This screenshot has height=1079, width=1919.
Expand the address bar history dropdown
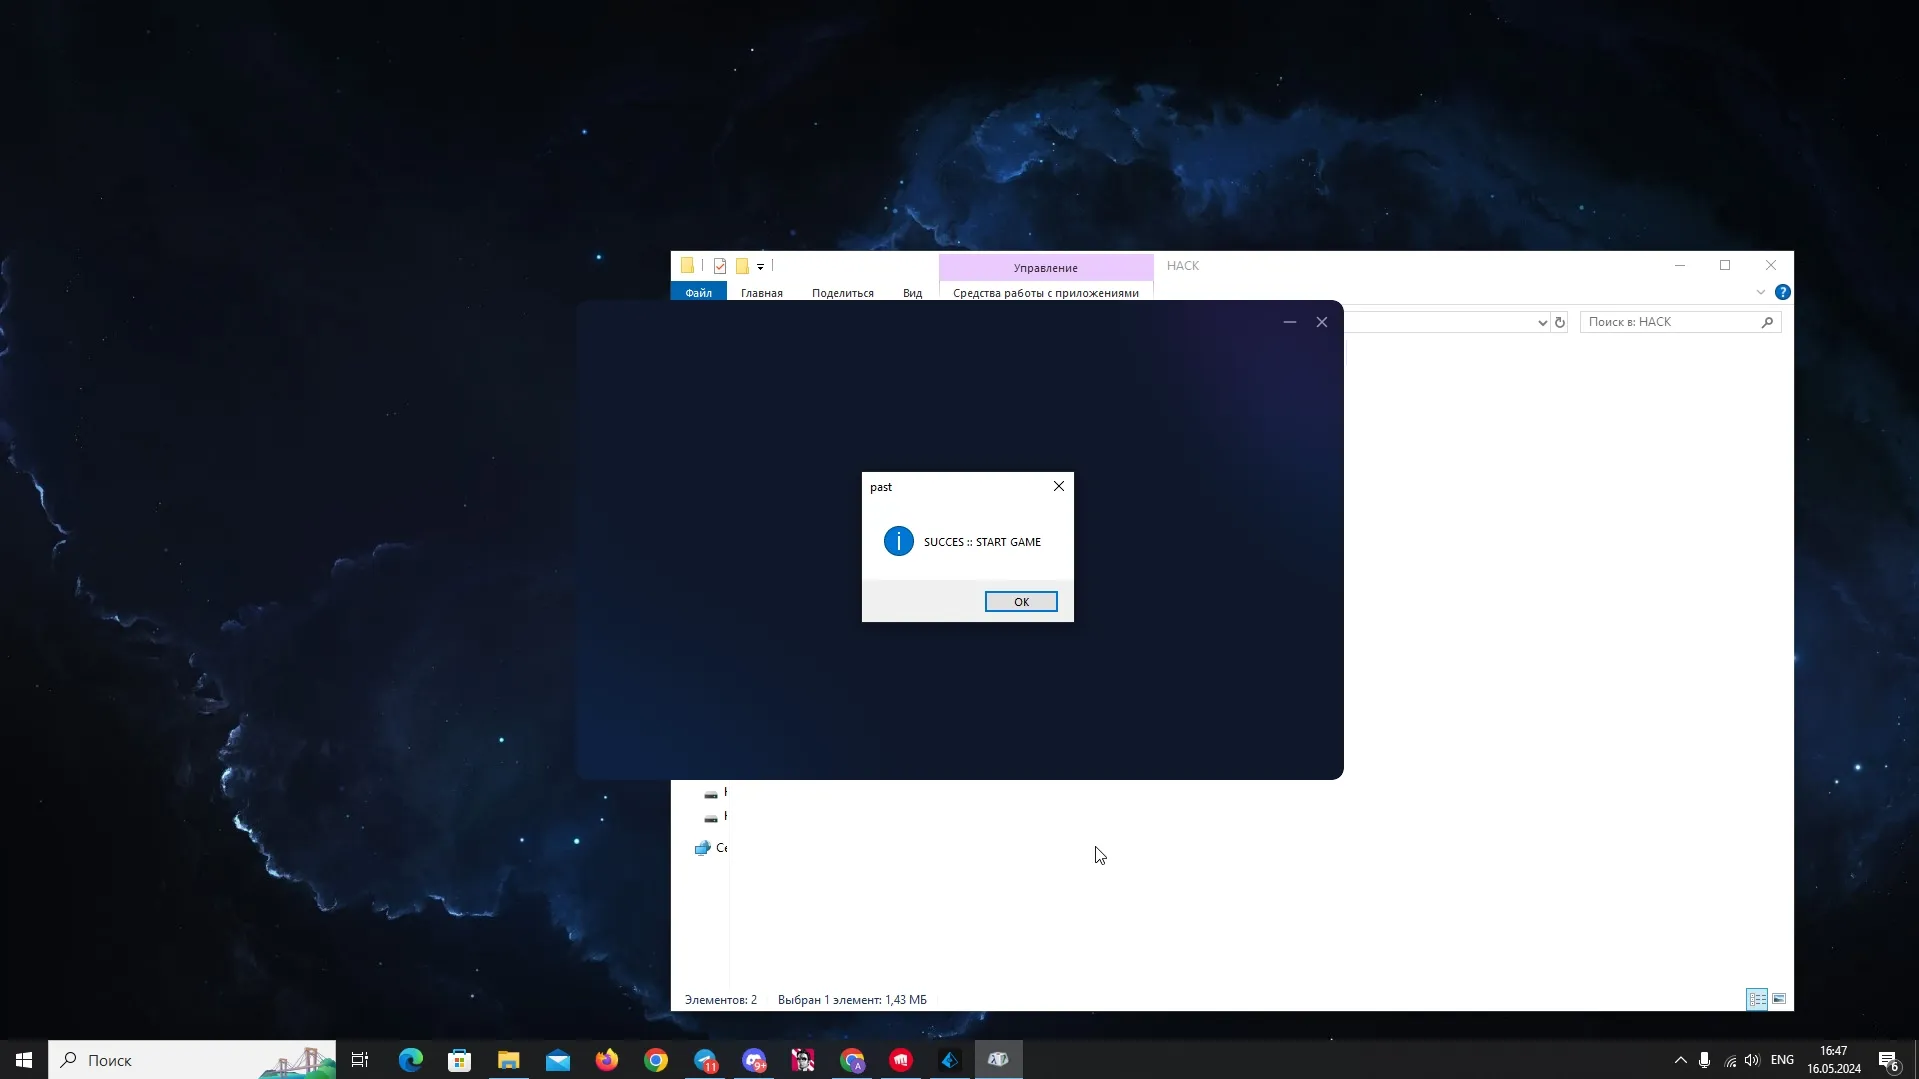[1542, 322]
